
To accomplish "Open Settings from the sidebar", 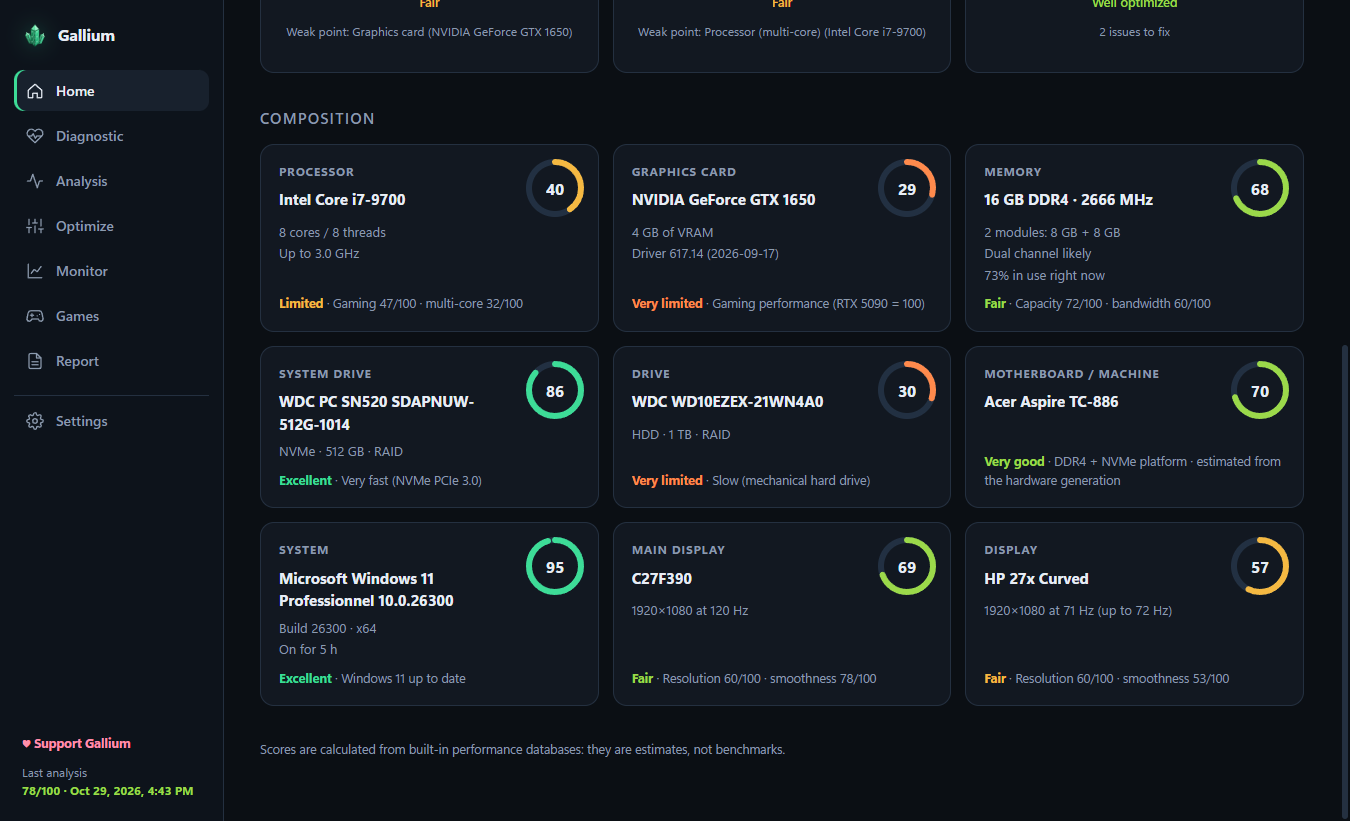I will (111, 421).
